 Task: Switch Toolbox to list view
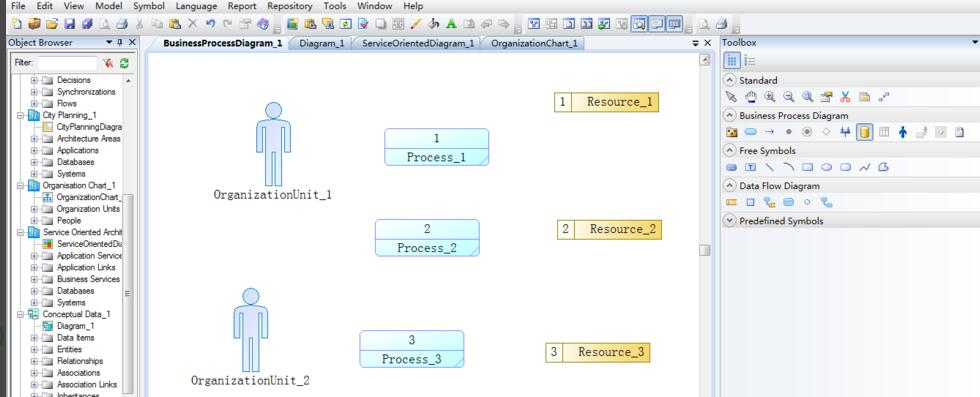tap(750, 61)
